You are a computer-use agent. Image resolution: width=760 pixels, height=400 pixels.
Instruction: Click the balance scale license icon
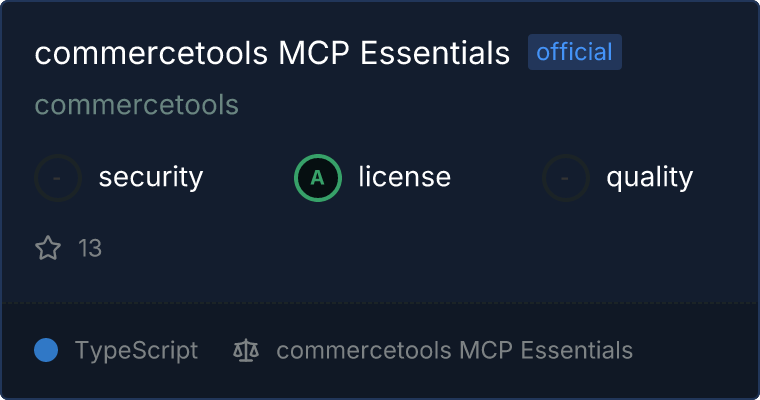pyautogui.click(x=245, y=350)
